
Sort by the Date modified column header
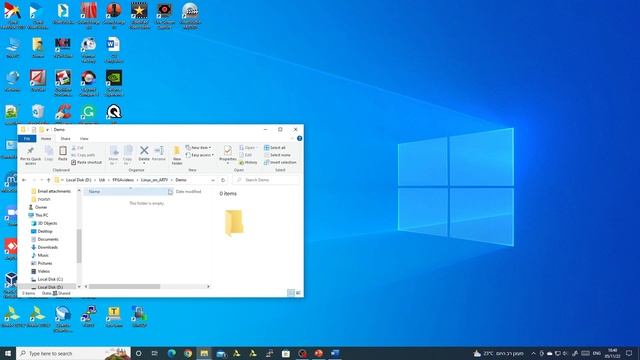point(189,191)
